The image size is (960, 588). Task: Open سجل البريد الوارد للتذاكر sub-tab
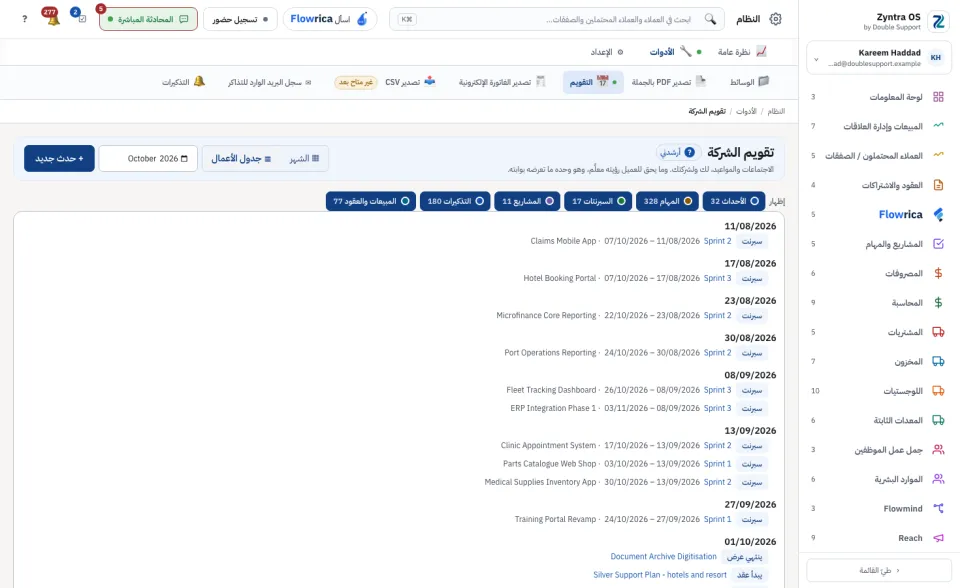point(269,82)
